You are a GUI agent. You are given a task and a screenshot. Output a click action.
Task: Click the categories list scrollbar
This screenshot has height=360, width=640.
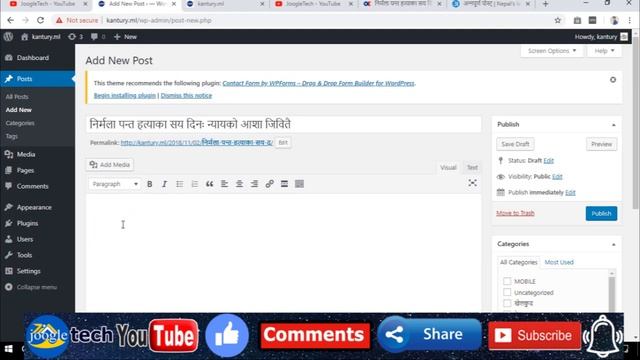pos(611,292)
